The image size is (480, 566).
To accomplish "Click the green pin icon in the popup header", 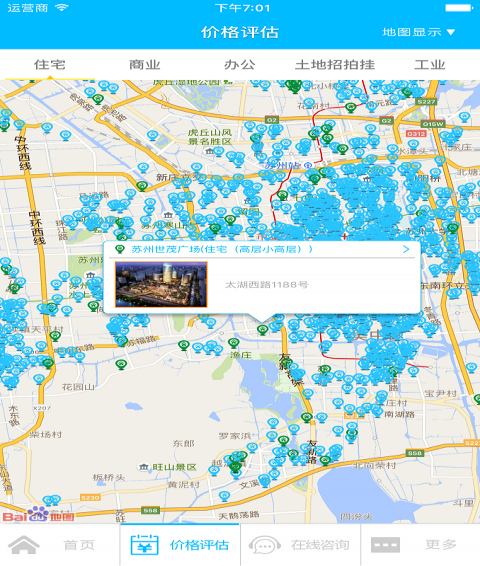I will pyautogui.click(x=119, y=249).
